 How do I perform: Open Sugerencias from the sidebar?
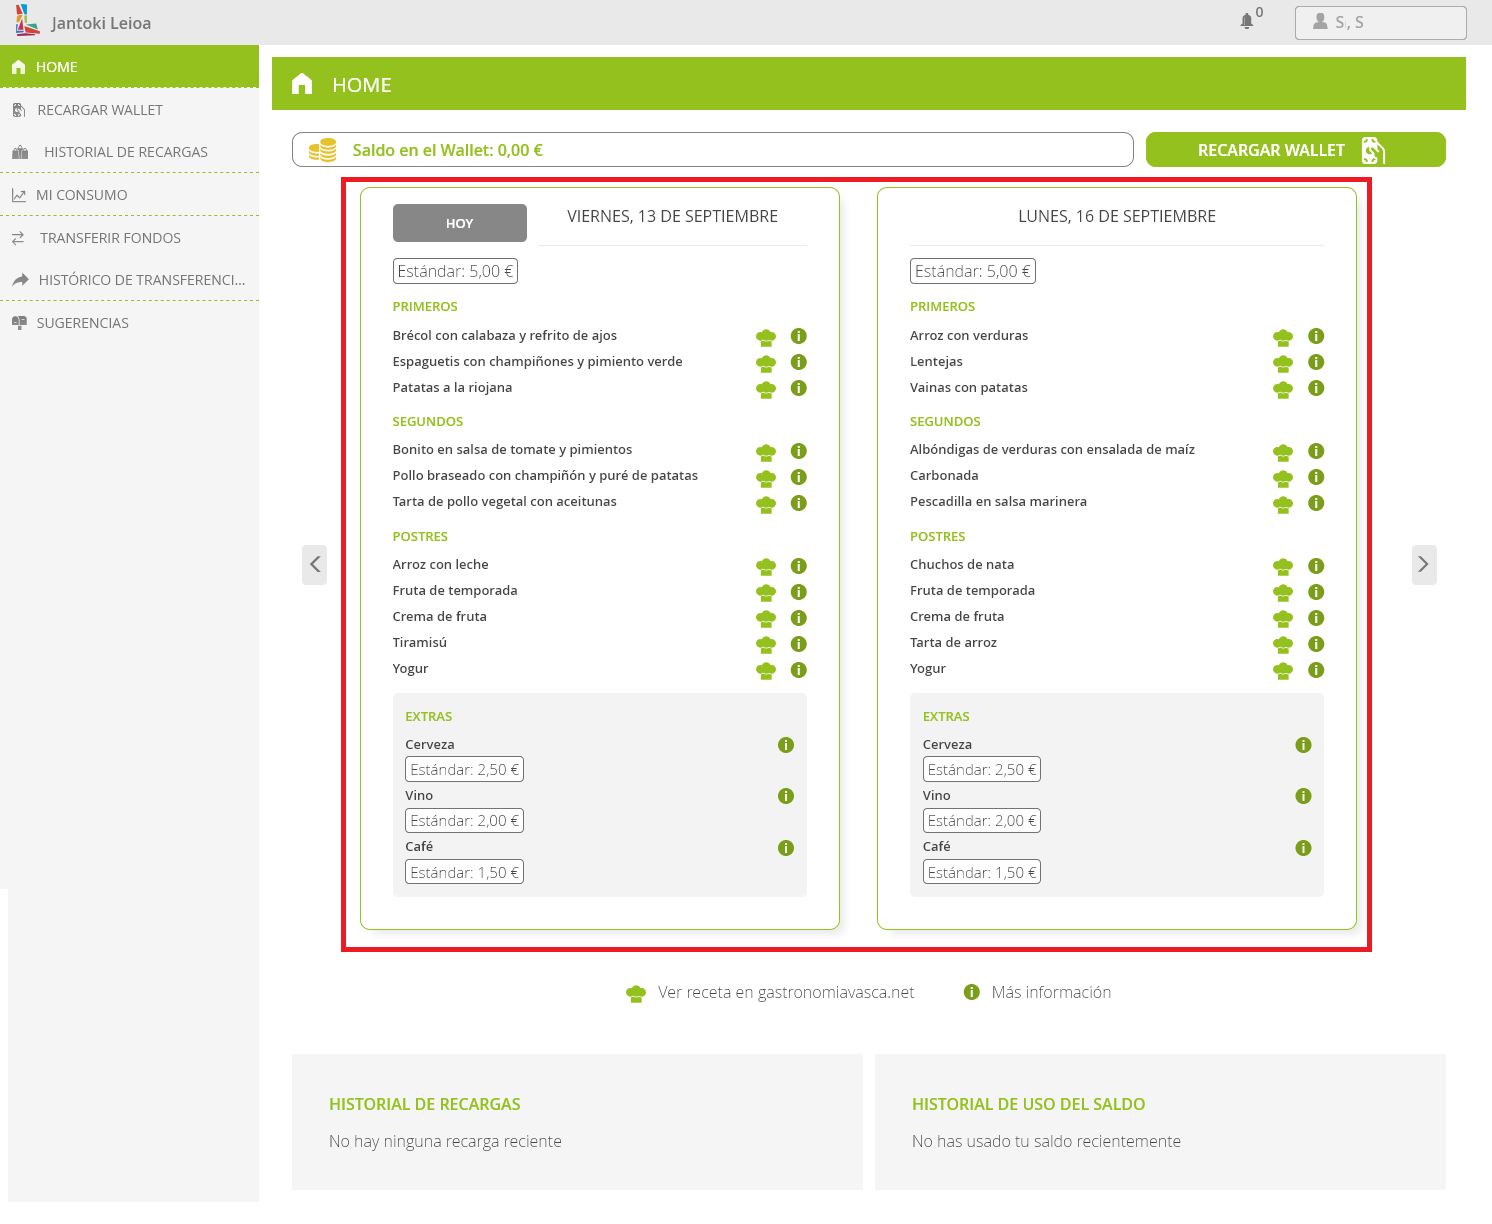[x=82, y=323]
